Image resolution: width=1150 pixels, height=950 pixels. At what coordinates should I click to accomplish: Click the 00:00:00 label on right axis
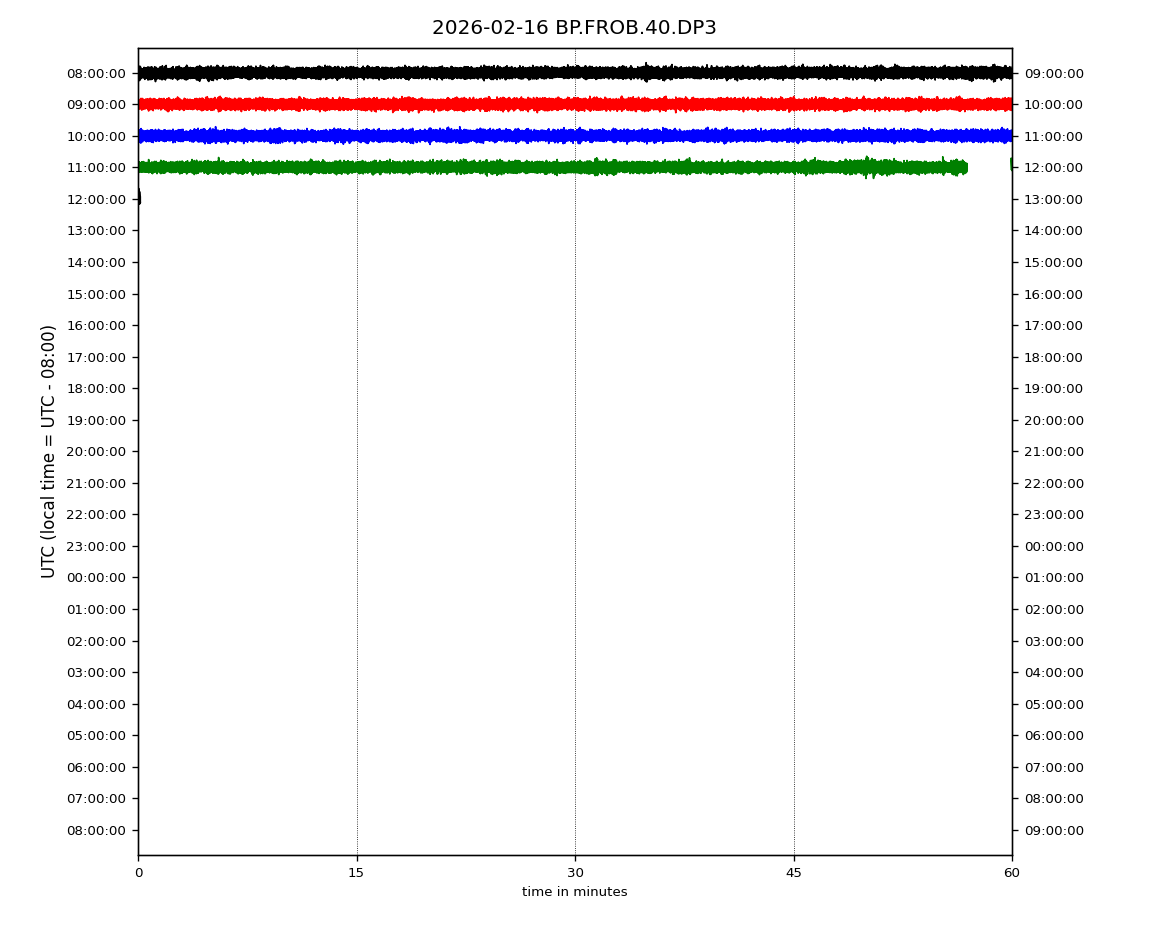coord(1053,546)
